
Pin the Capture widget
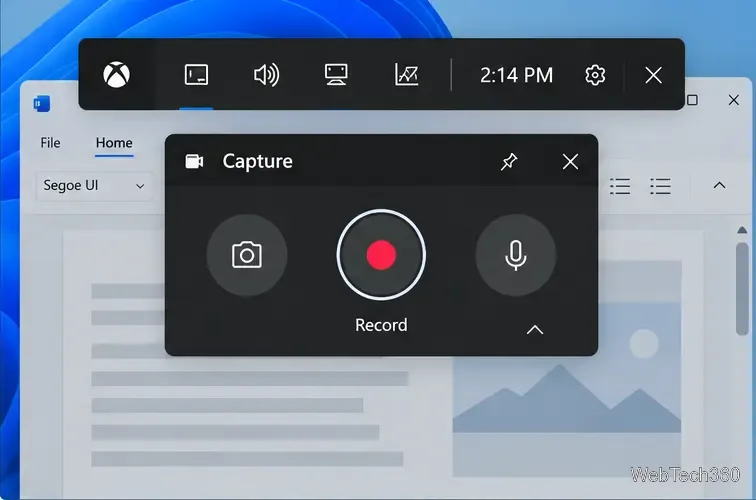[509, 162]
